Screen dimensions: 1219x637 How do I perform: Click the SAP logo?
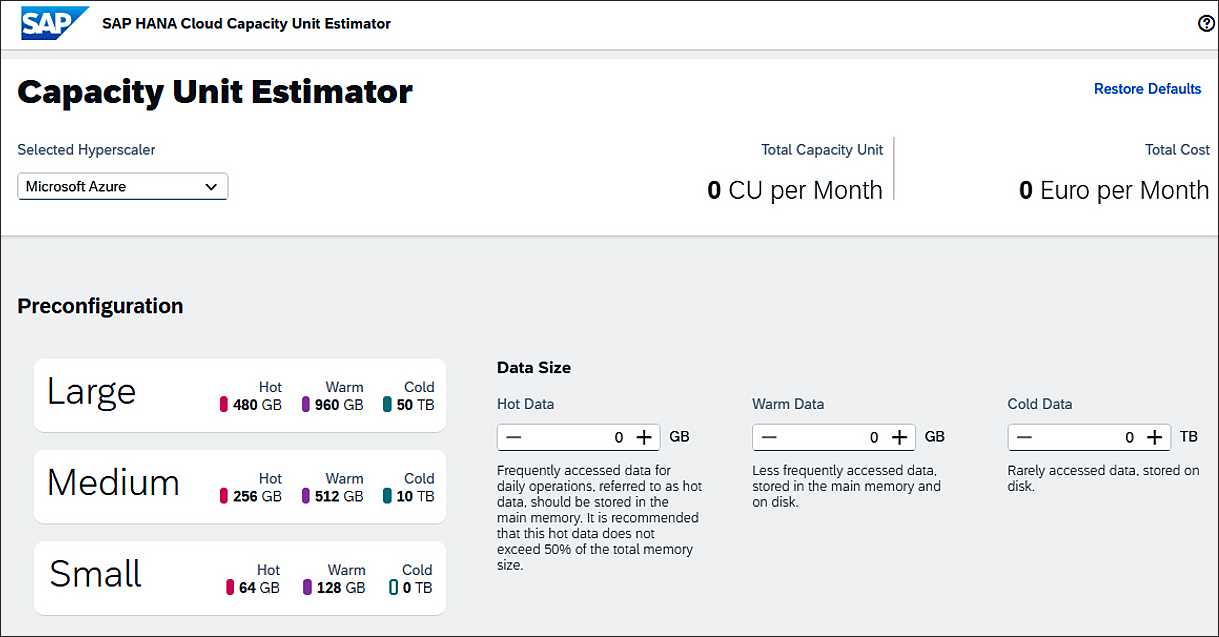click(x=55, y=23)
